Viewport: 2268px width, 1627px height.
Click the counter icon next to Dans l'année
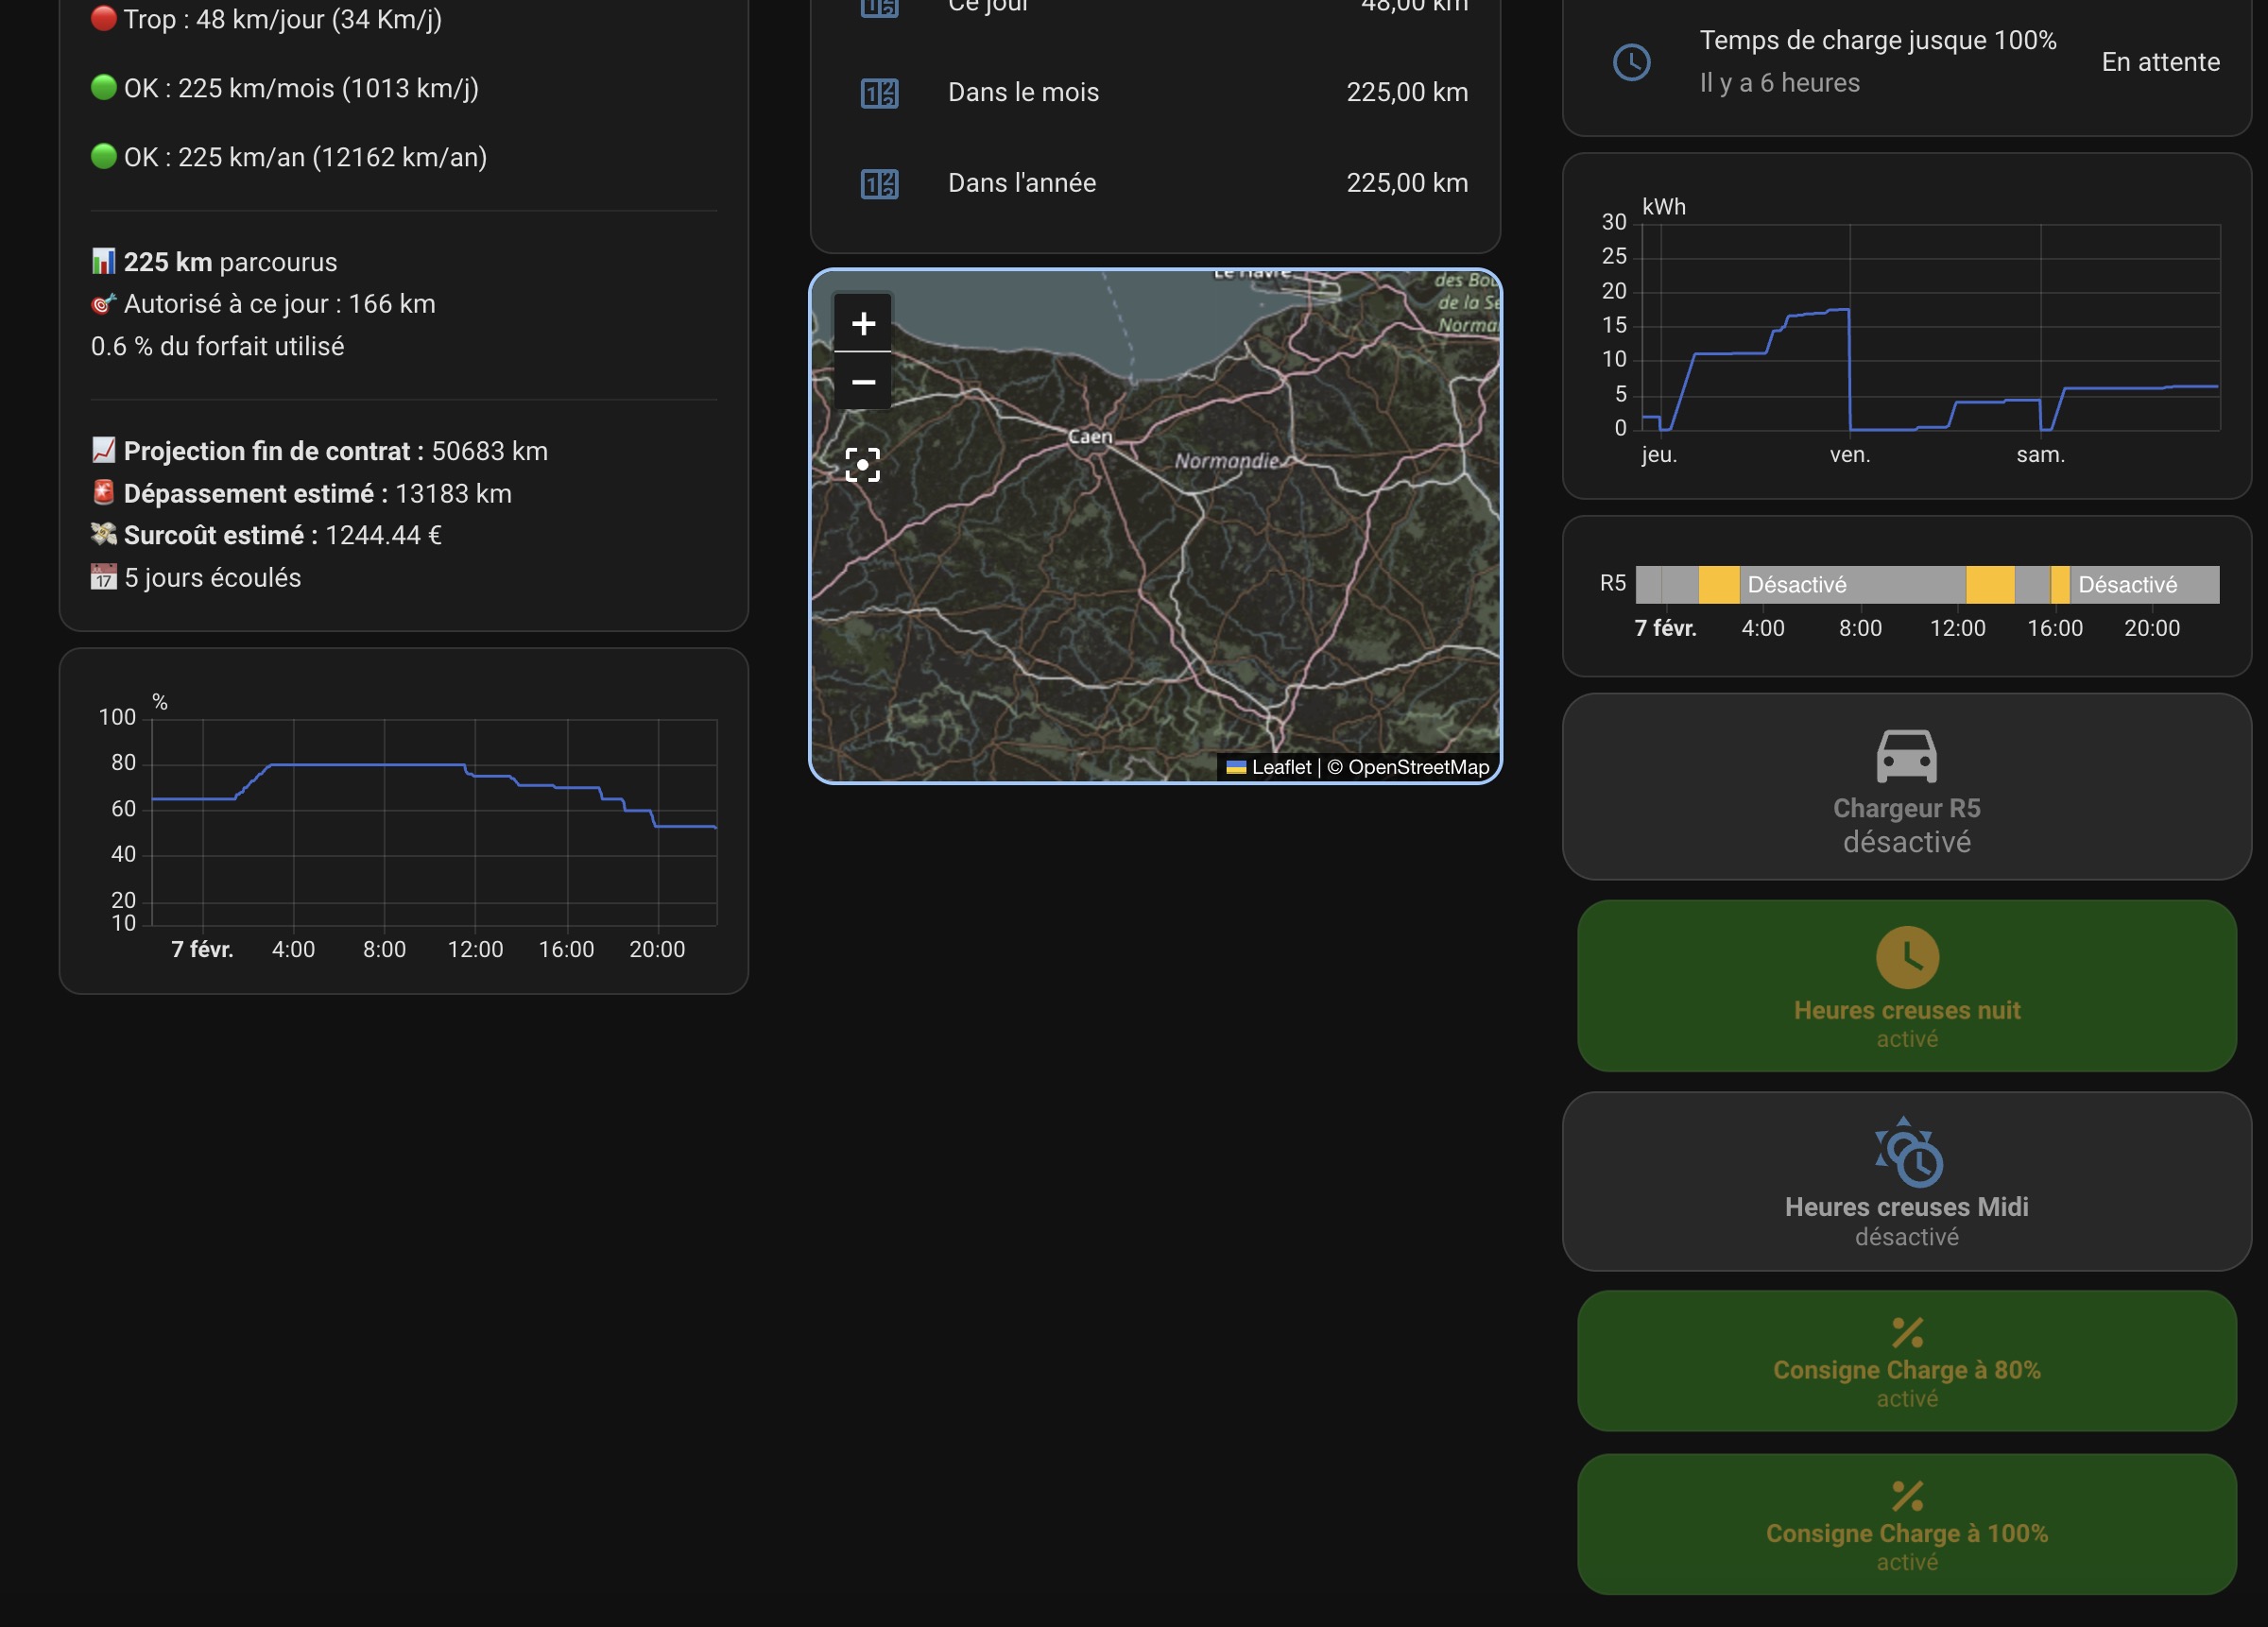point(879,184)
